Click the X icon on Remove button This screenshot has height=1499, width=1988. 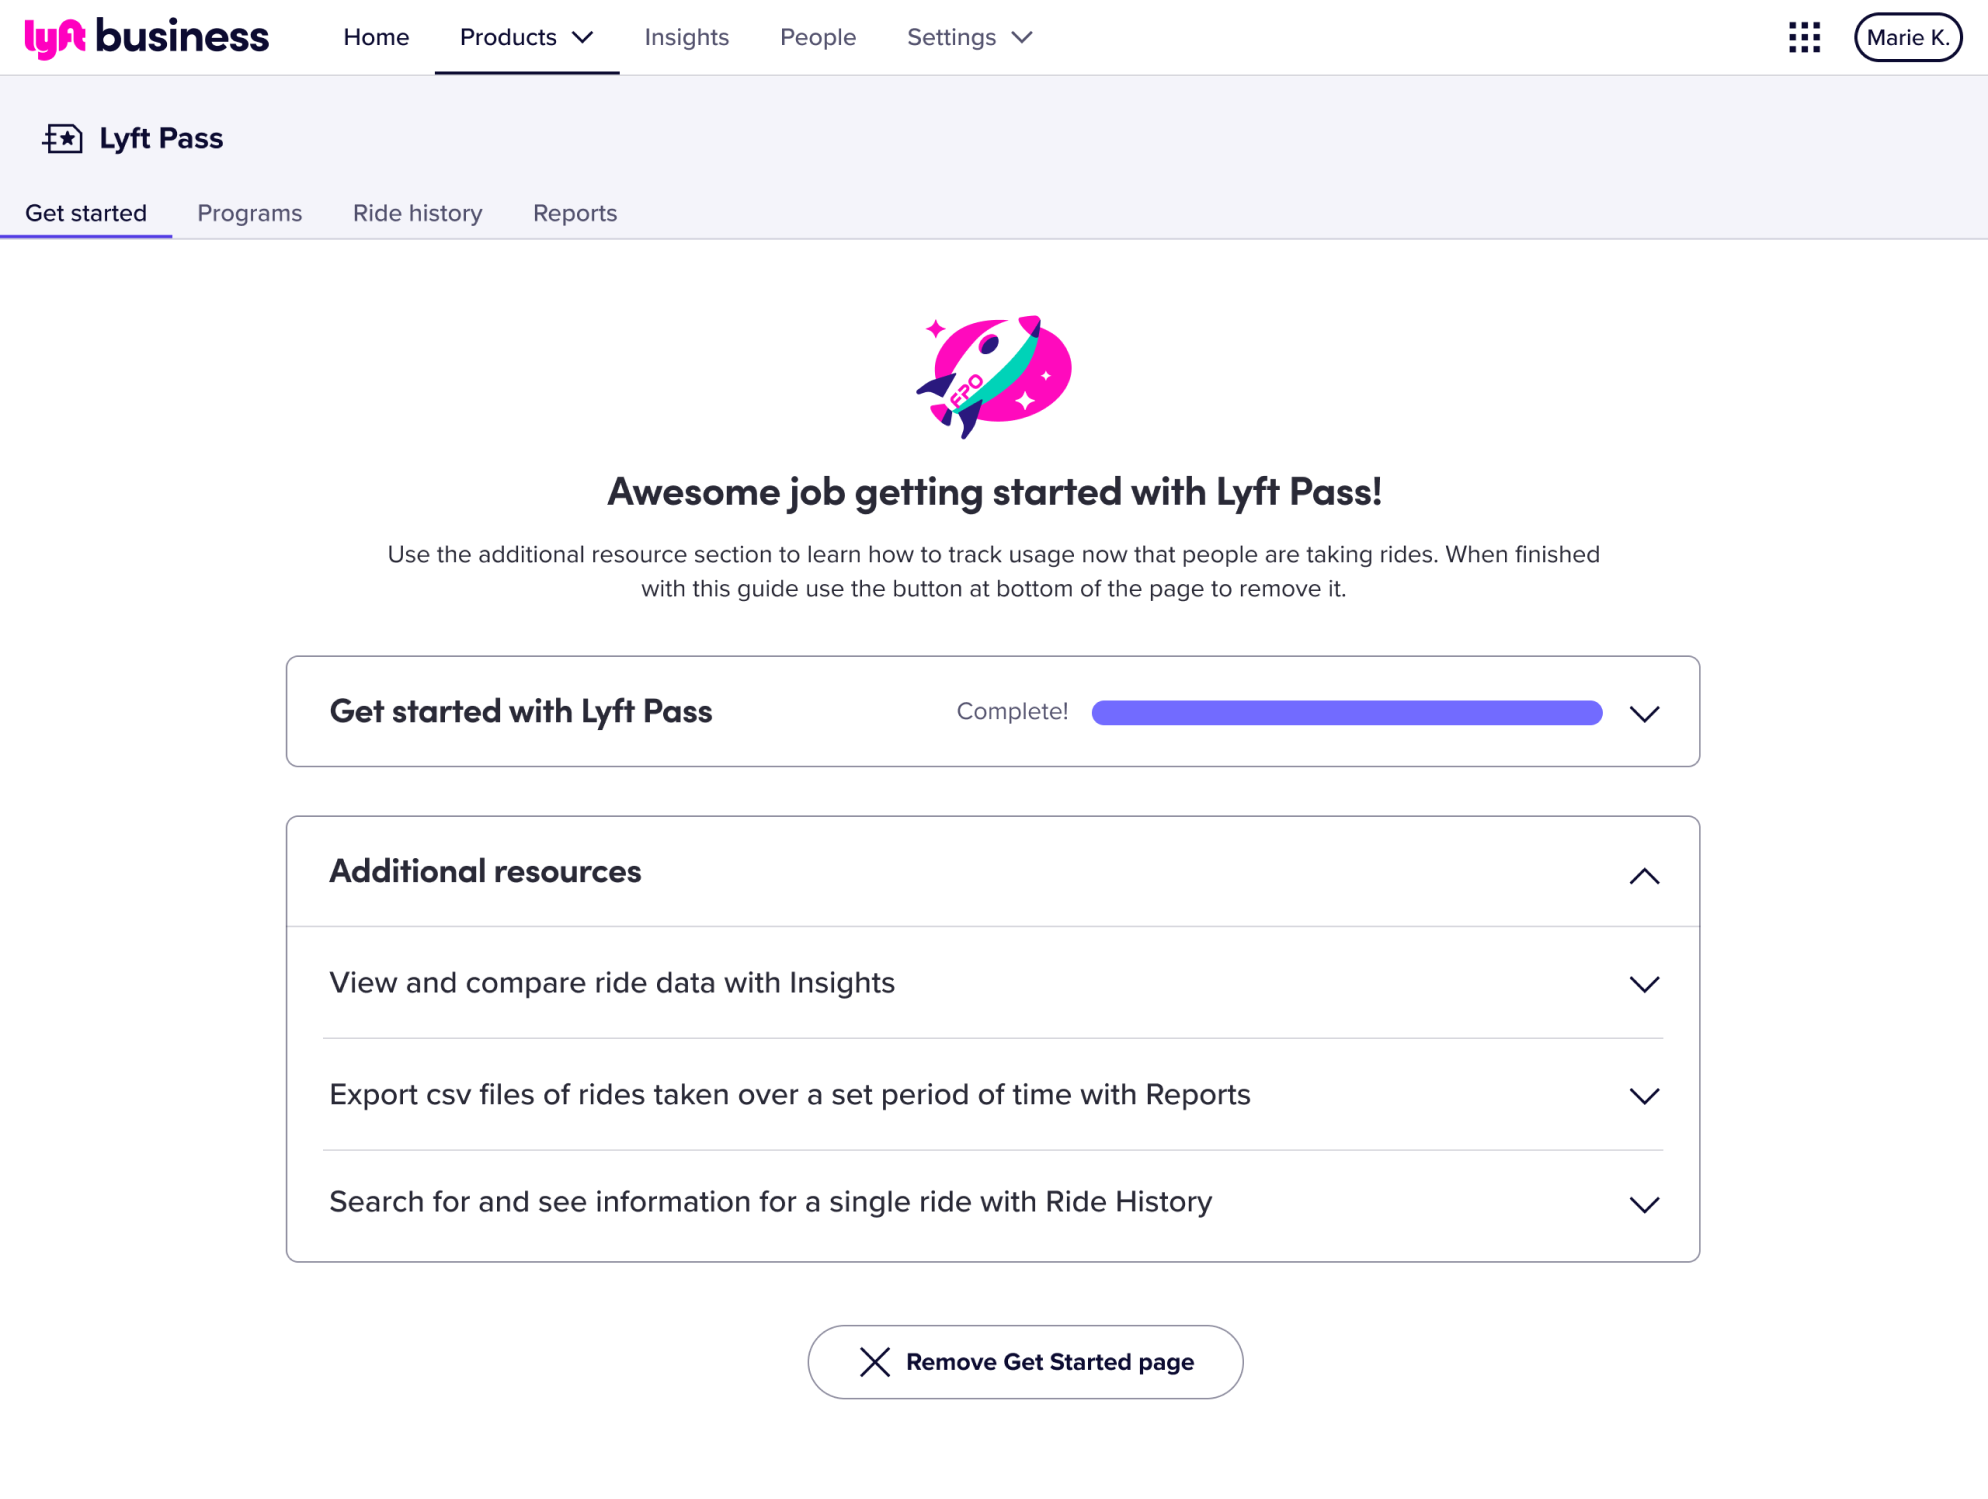point(874,1362)
